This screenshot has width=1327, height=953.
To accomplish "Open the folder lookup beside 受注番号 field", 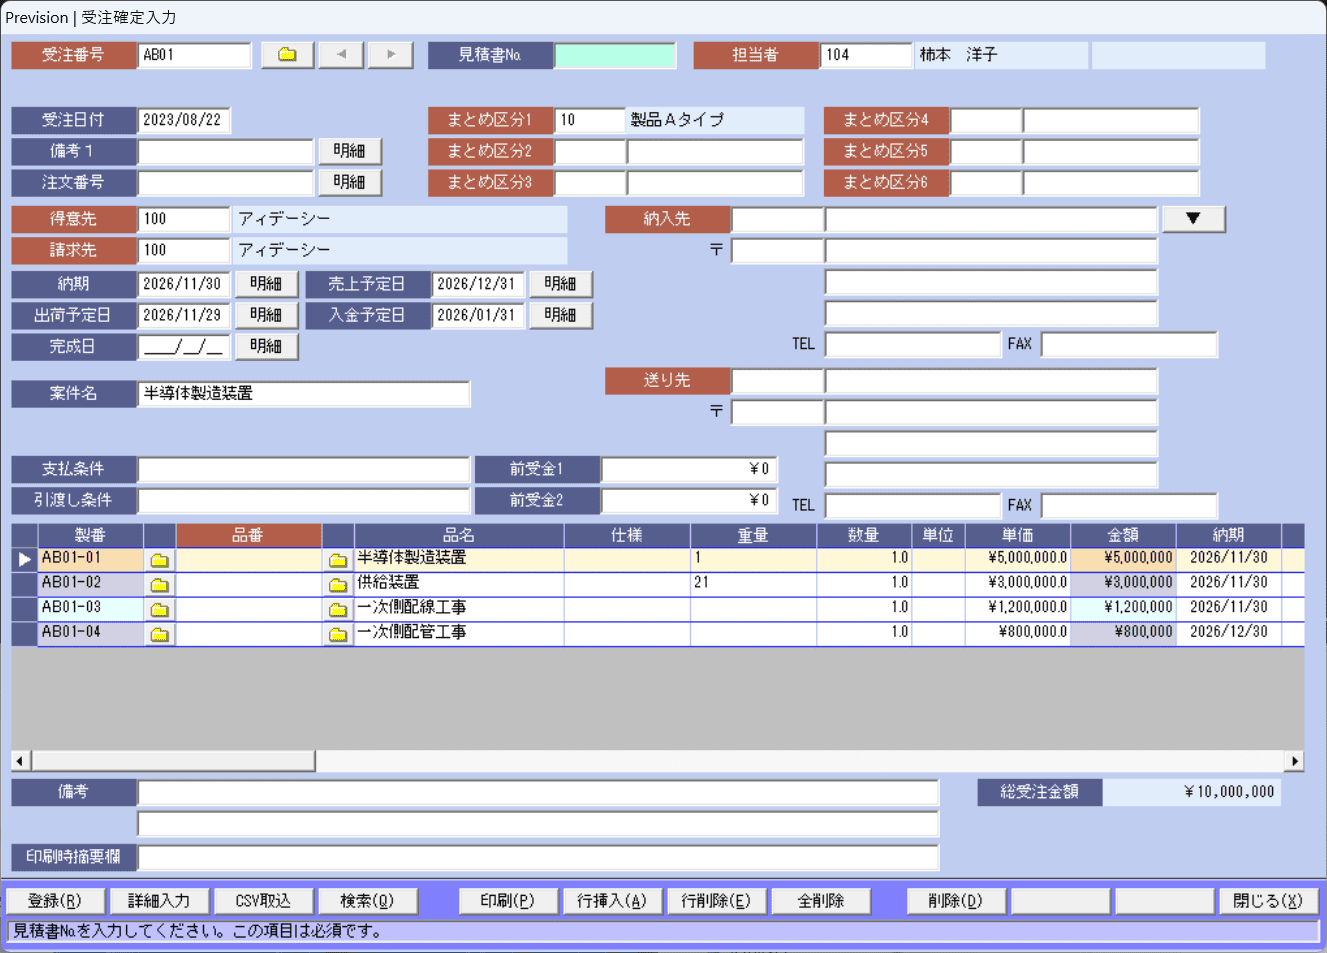I will coord(287,55).
